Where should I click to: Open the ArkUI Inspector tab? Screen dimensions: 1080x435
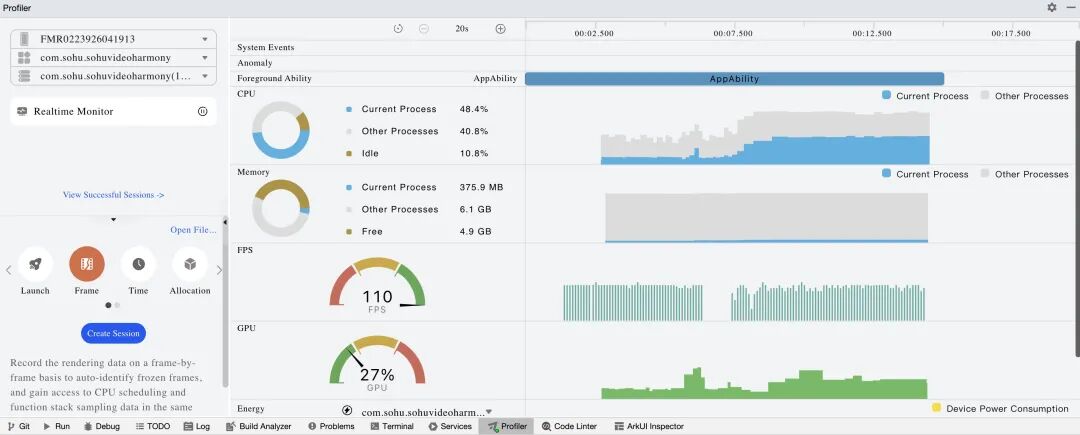[649, 426]
